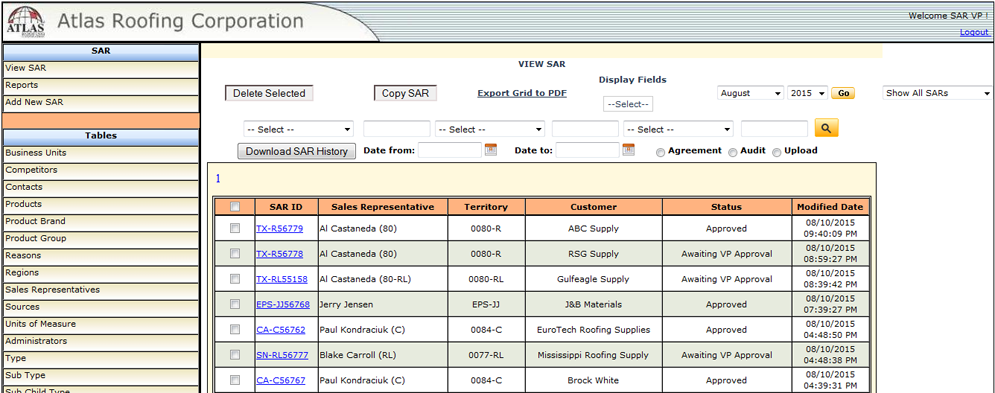Click Download SAR History button
This screenshot has height=393, width=995.
coord(296,151)
